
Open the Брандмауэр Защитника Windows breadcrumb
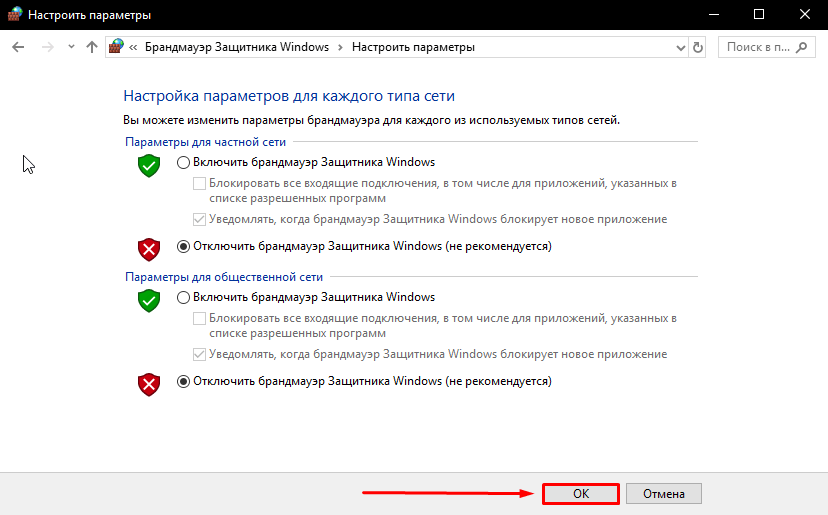(x=237, y=47)
